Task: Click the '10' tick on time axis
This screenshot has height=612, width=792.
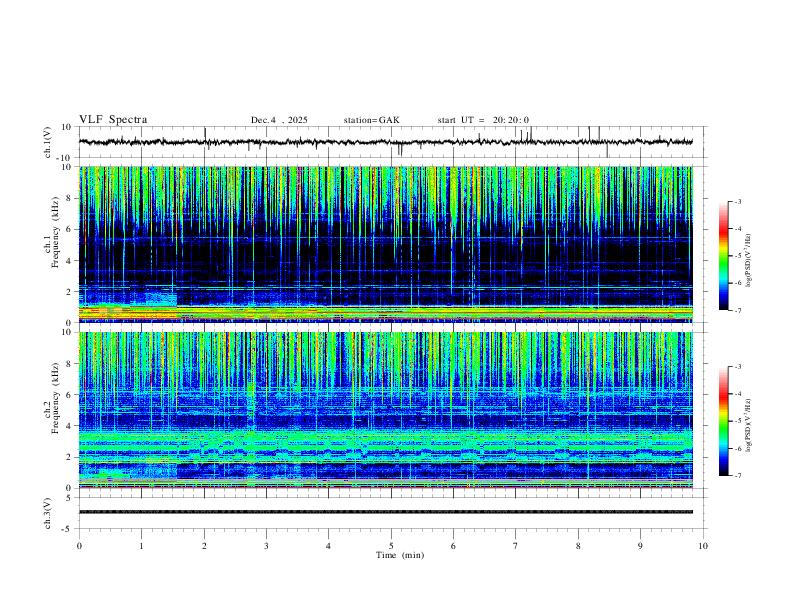Action: [x=703, y=546]
